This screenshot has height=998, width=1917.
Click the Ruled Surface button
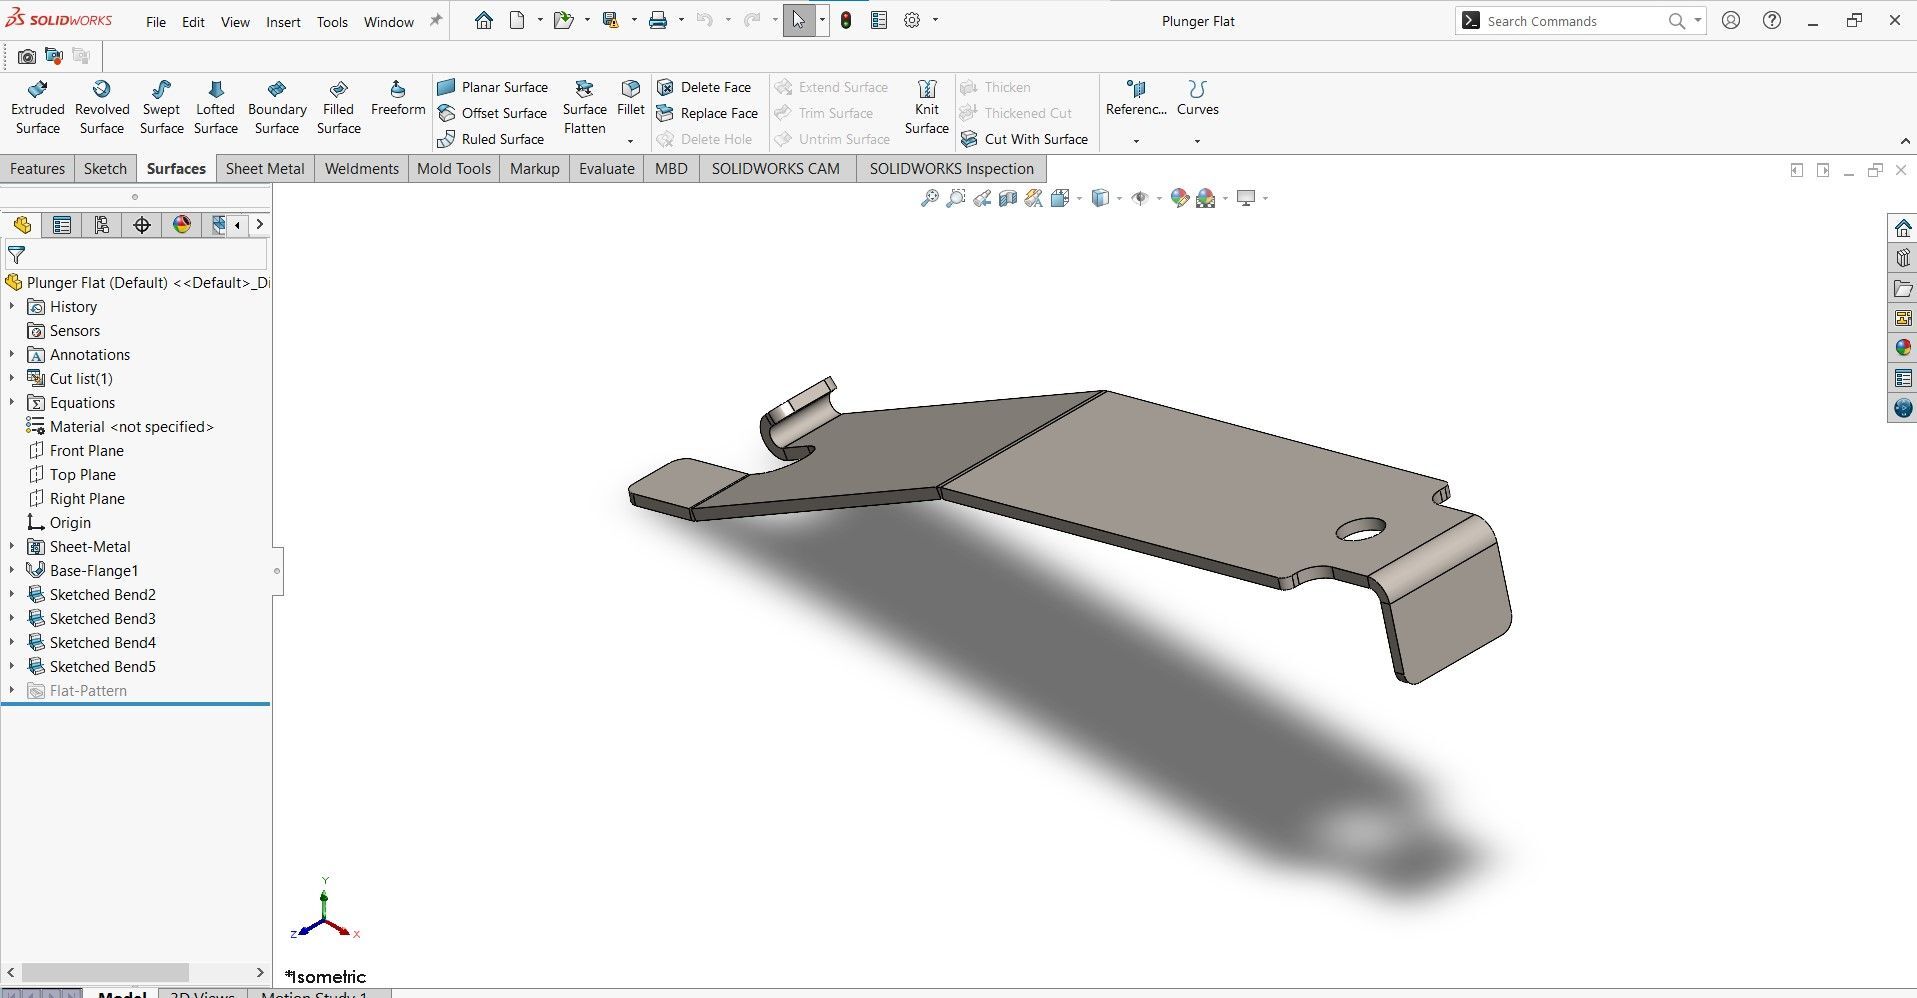[491, 139]
